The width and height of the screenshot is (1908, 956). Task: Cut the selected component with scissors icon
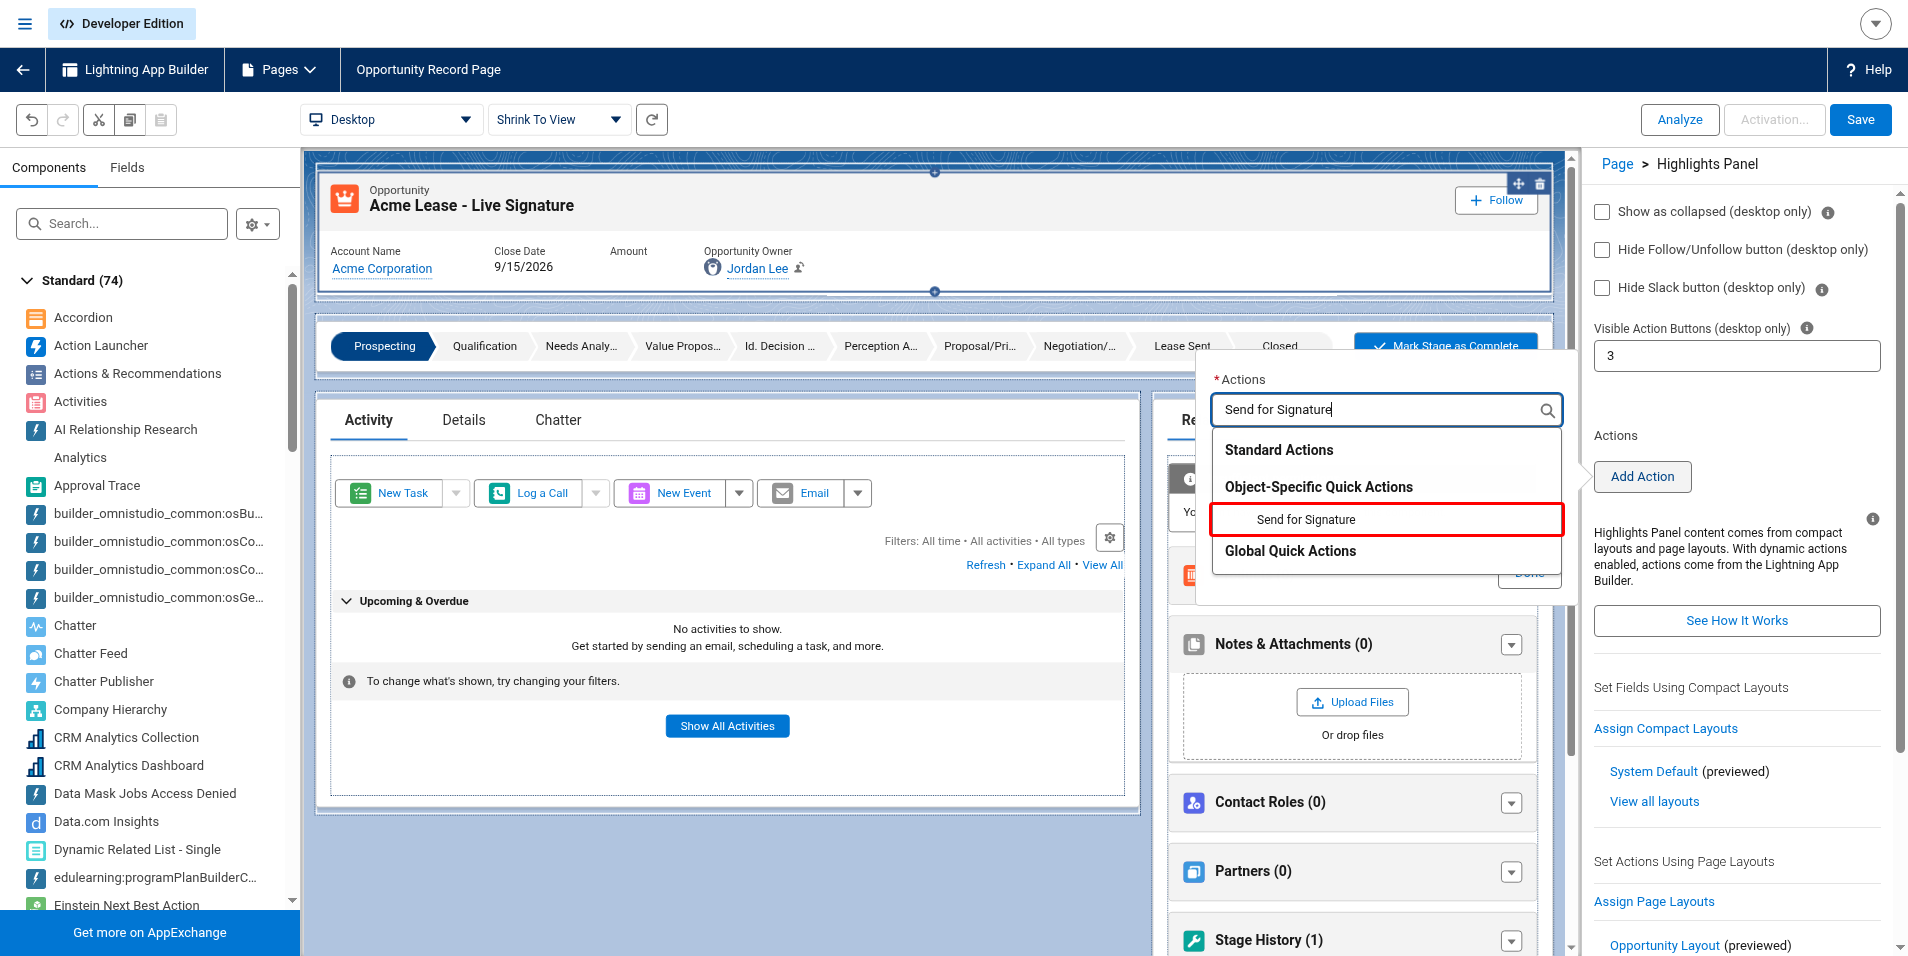[99, 120]
